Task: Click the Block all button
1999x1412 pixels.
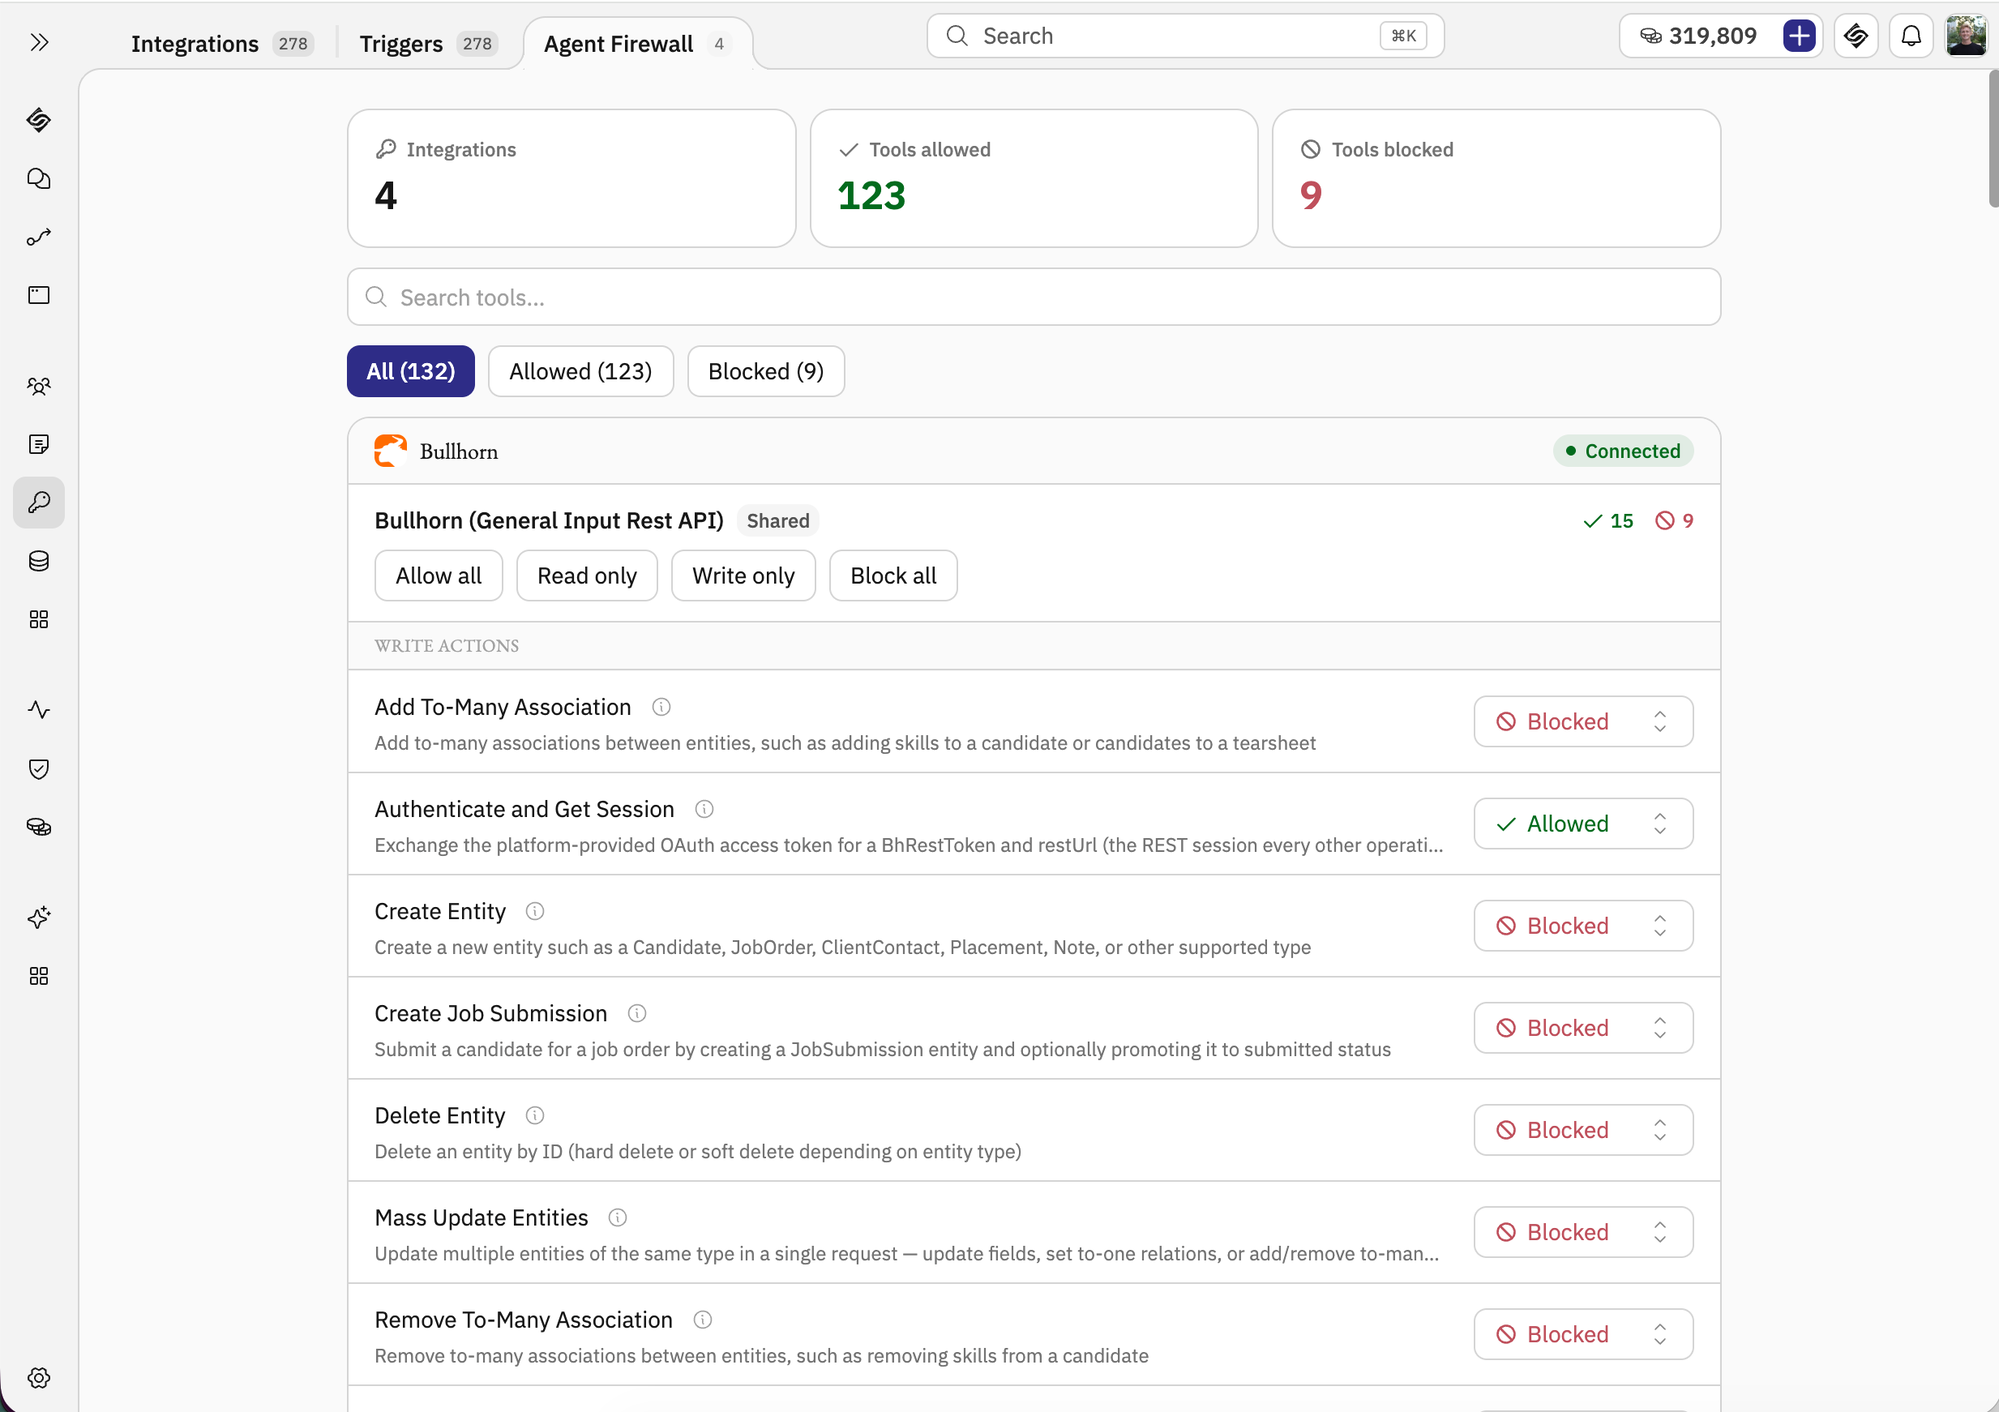Action: [x=893, y=575]
